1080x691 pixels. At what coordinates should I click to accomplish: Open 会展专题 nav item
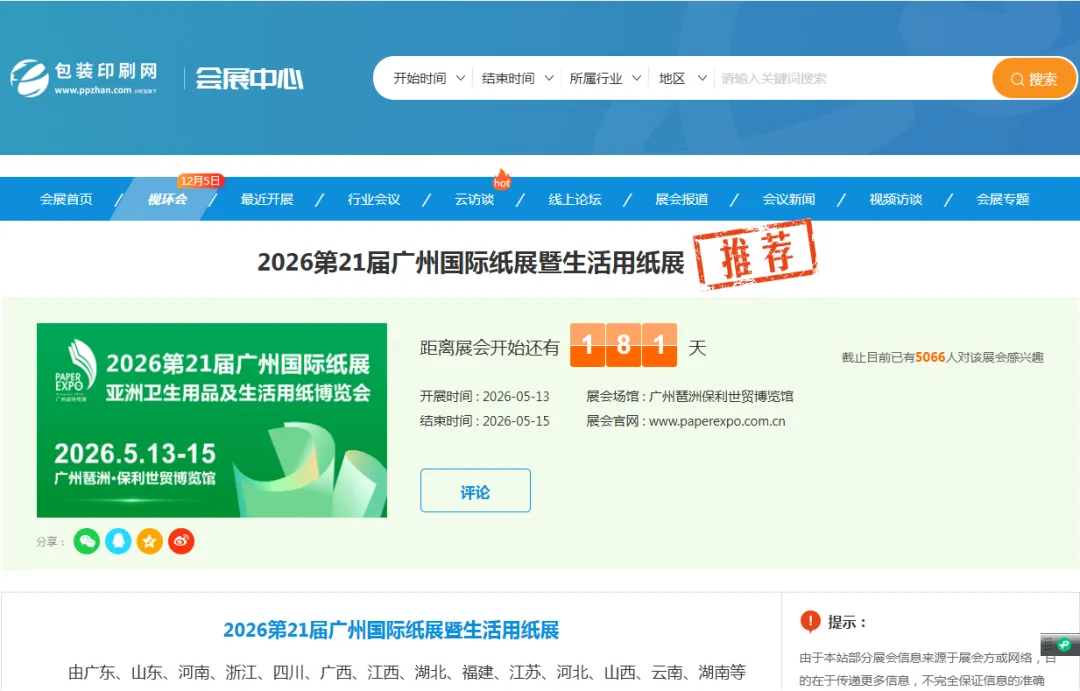coord(1003,199)
